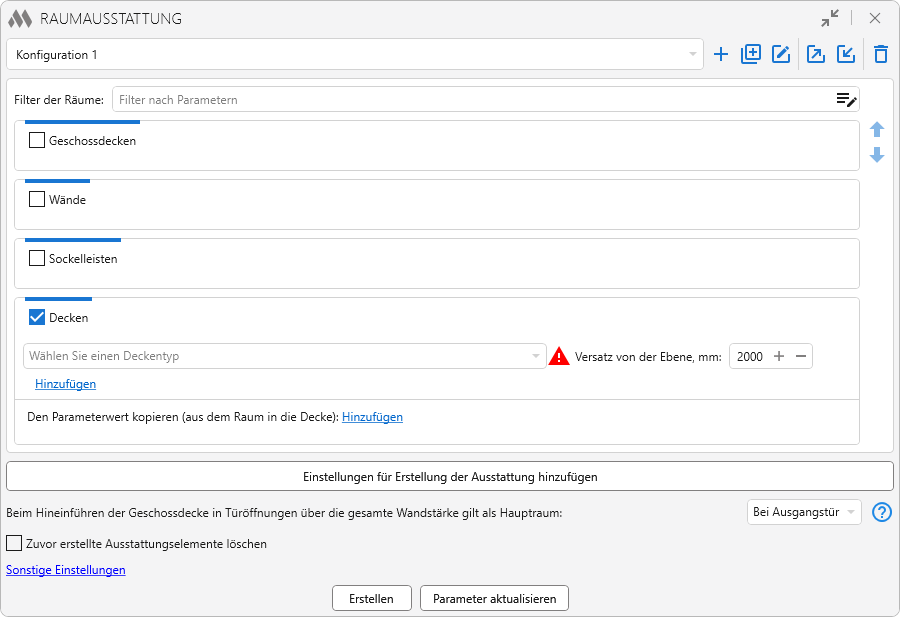Duplicate the current configuration
The height and width of the screenshot is (617, 900).
point(751,55)
